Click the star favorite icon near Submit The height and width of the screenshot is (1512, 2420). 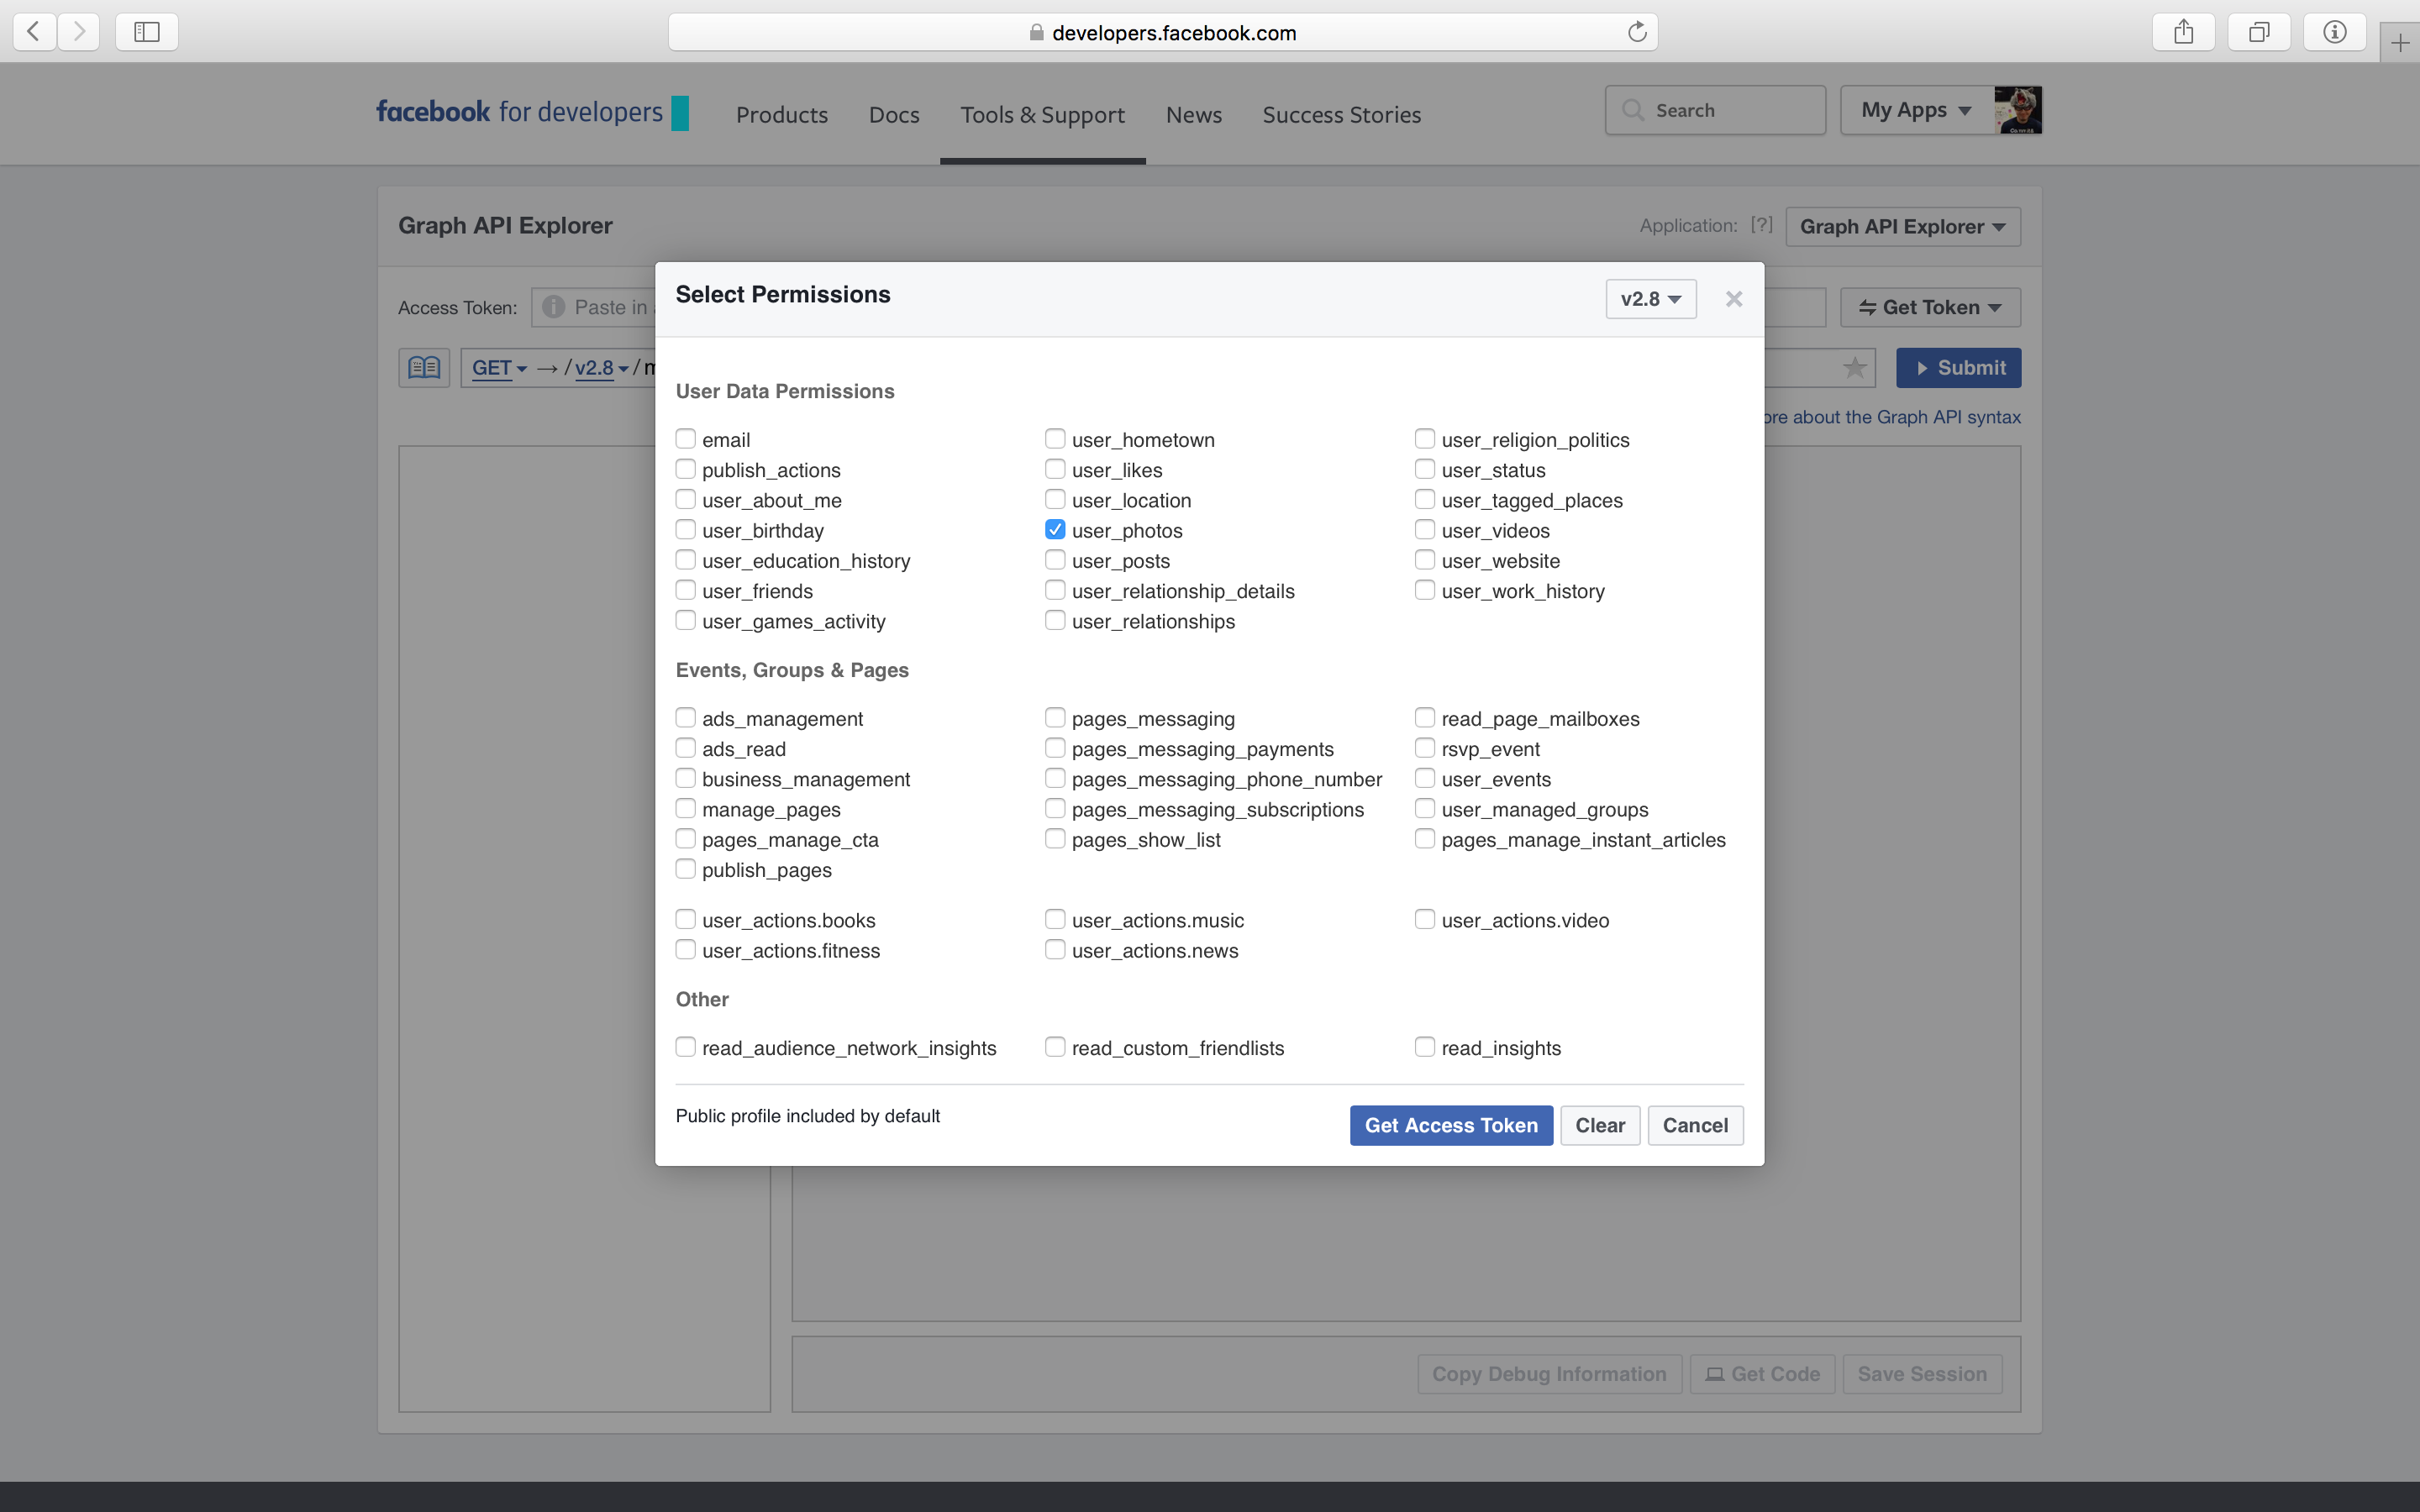(1855, 367)
